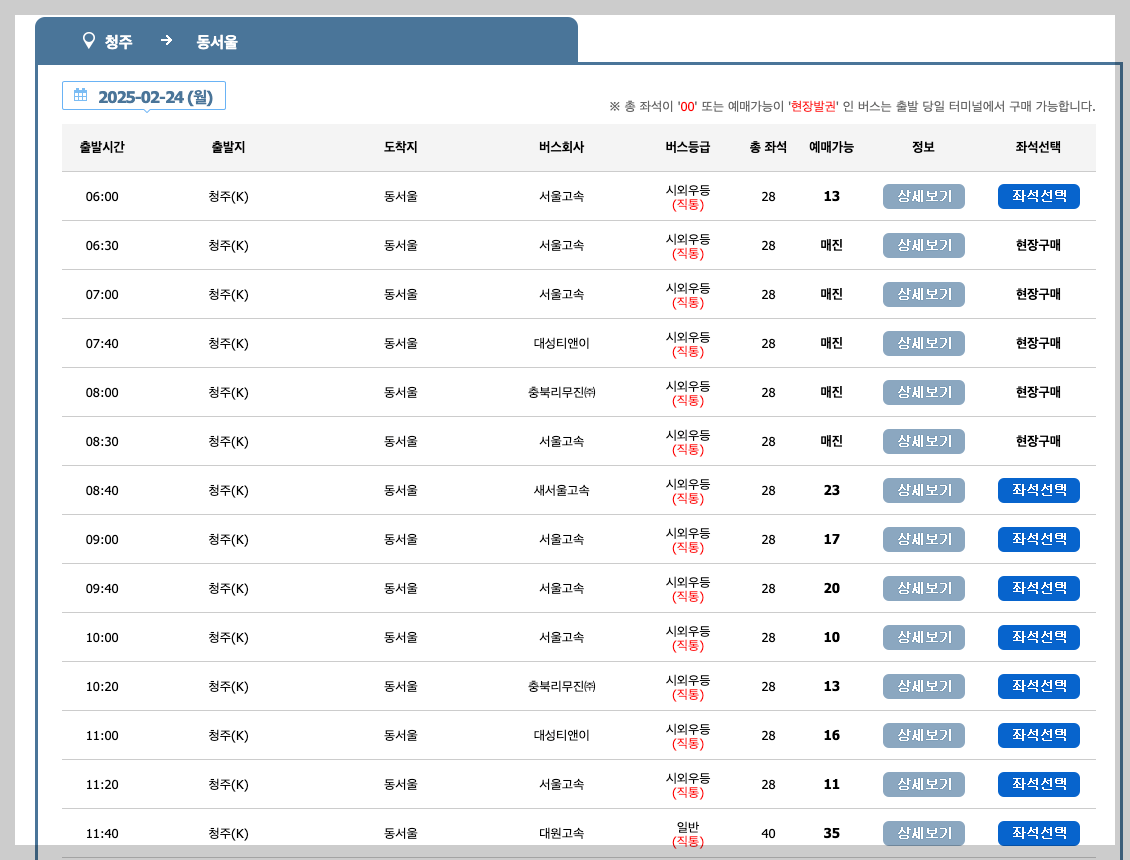
Task: View details of the 07:40 대성티앤이 bus
Action: click(923, 343)
